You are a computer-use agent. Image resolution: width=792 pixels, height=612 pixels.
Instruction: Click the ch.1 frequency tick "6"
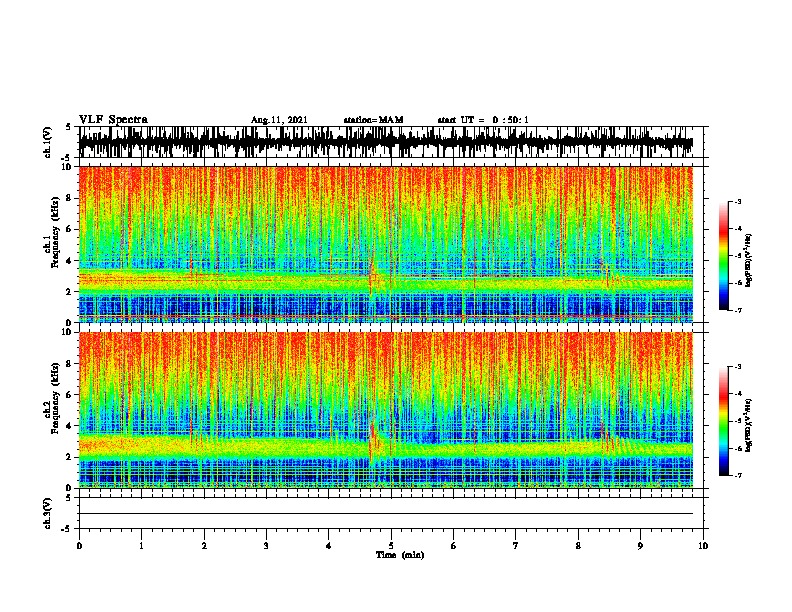[x=70, y=229]
